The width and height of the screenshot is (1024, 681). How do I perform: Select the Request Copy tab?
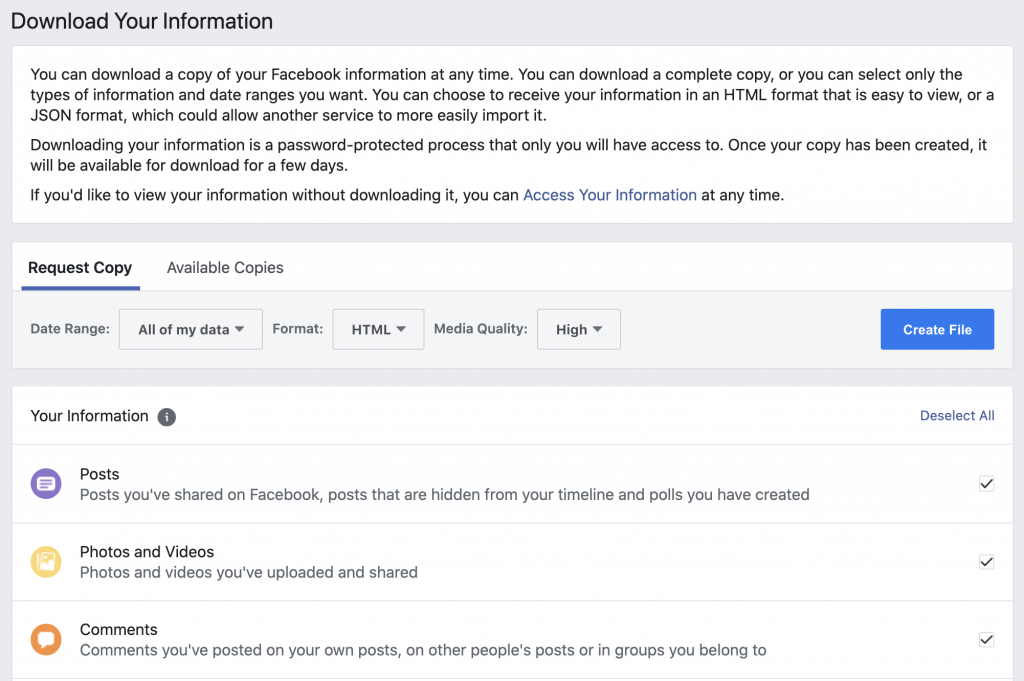[80, 268]
